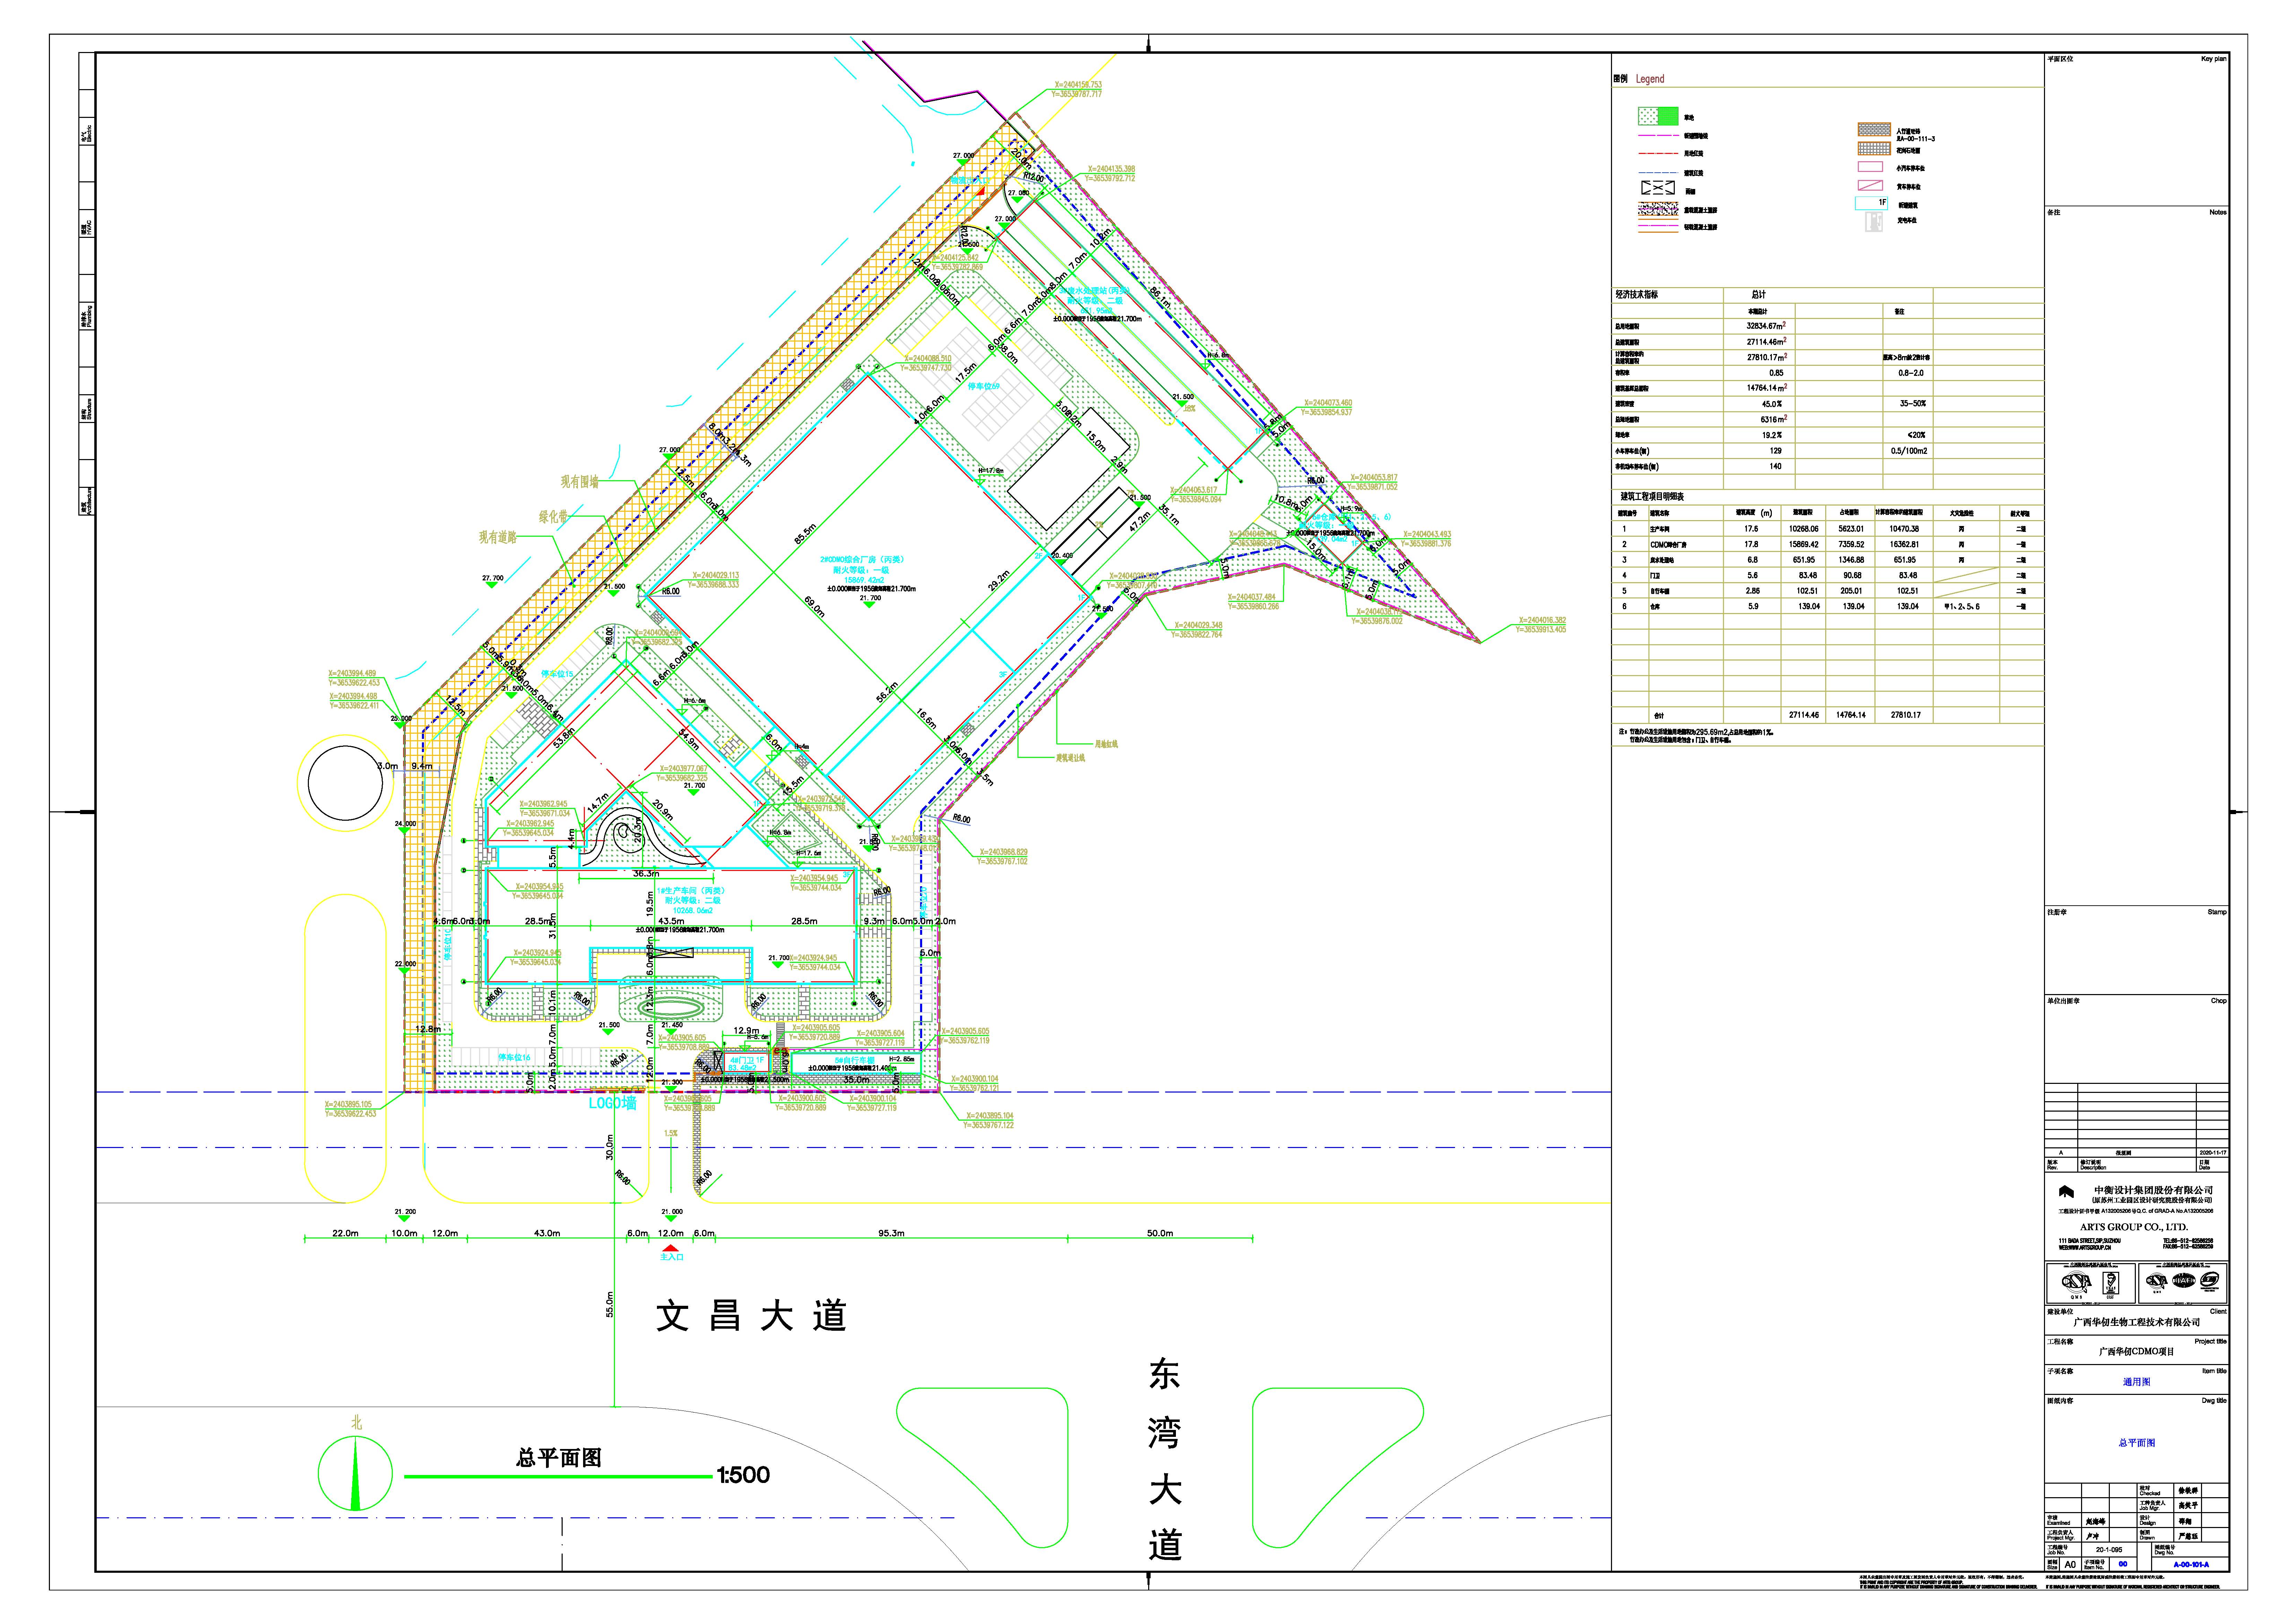Click the '32834.67m2' total land area value

click(1766, 326)
